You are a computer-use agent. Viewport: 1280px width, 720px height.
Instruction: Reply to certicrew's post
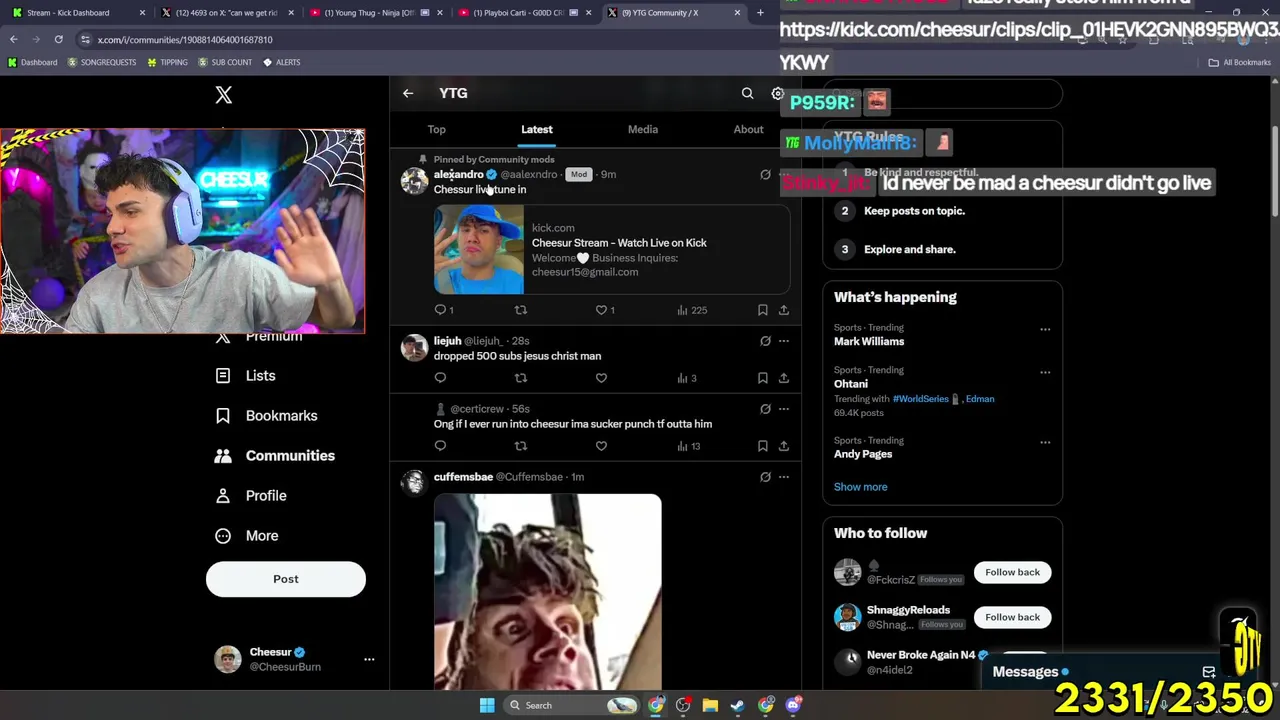[440, 446]
